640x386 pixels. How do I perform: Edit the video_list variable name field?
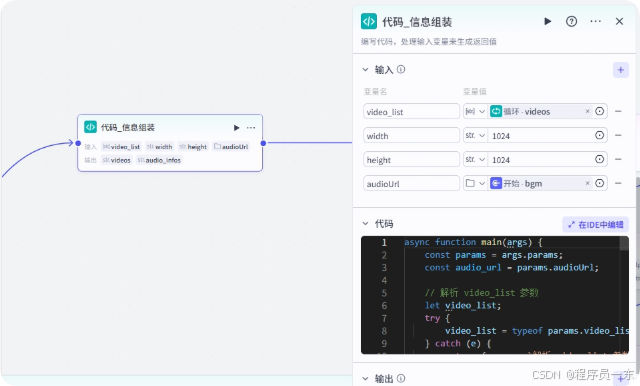coord(411,111)
